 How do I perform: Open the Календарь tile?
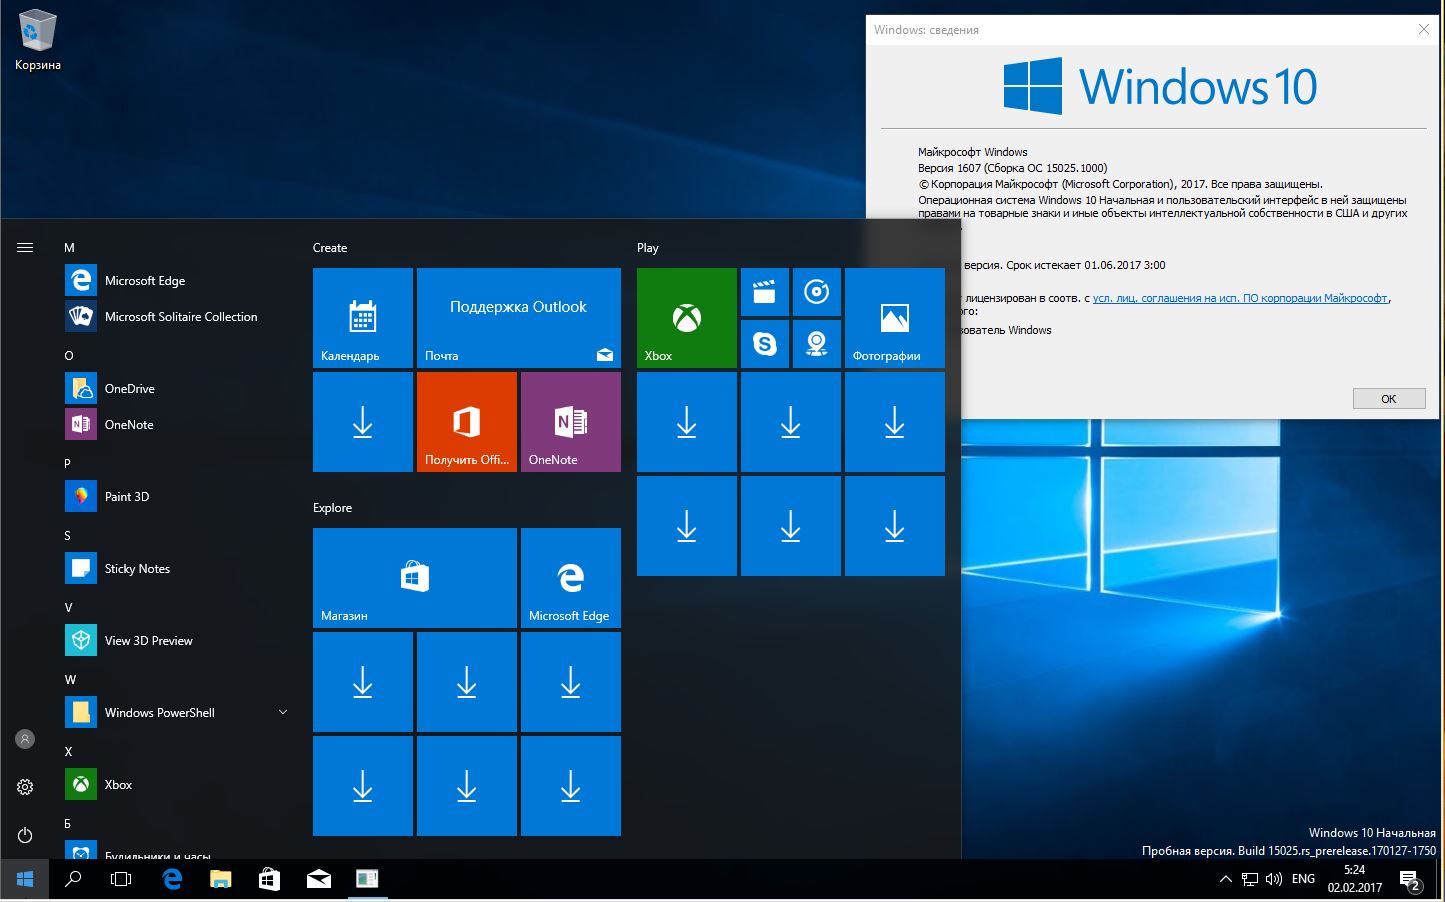tap(363, 318)
